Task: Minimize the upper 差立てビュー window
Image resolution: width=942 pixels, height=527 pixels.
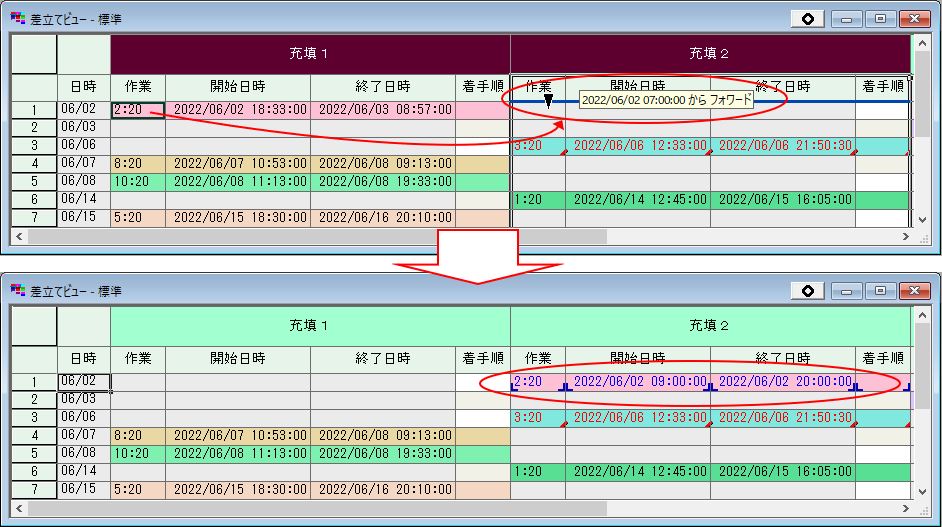Action: (846, 19)
